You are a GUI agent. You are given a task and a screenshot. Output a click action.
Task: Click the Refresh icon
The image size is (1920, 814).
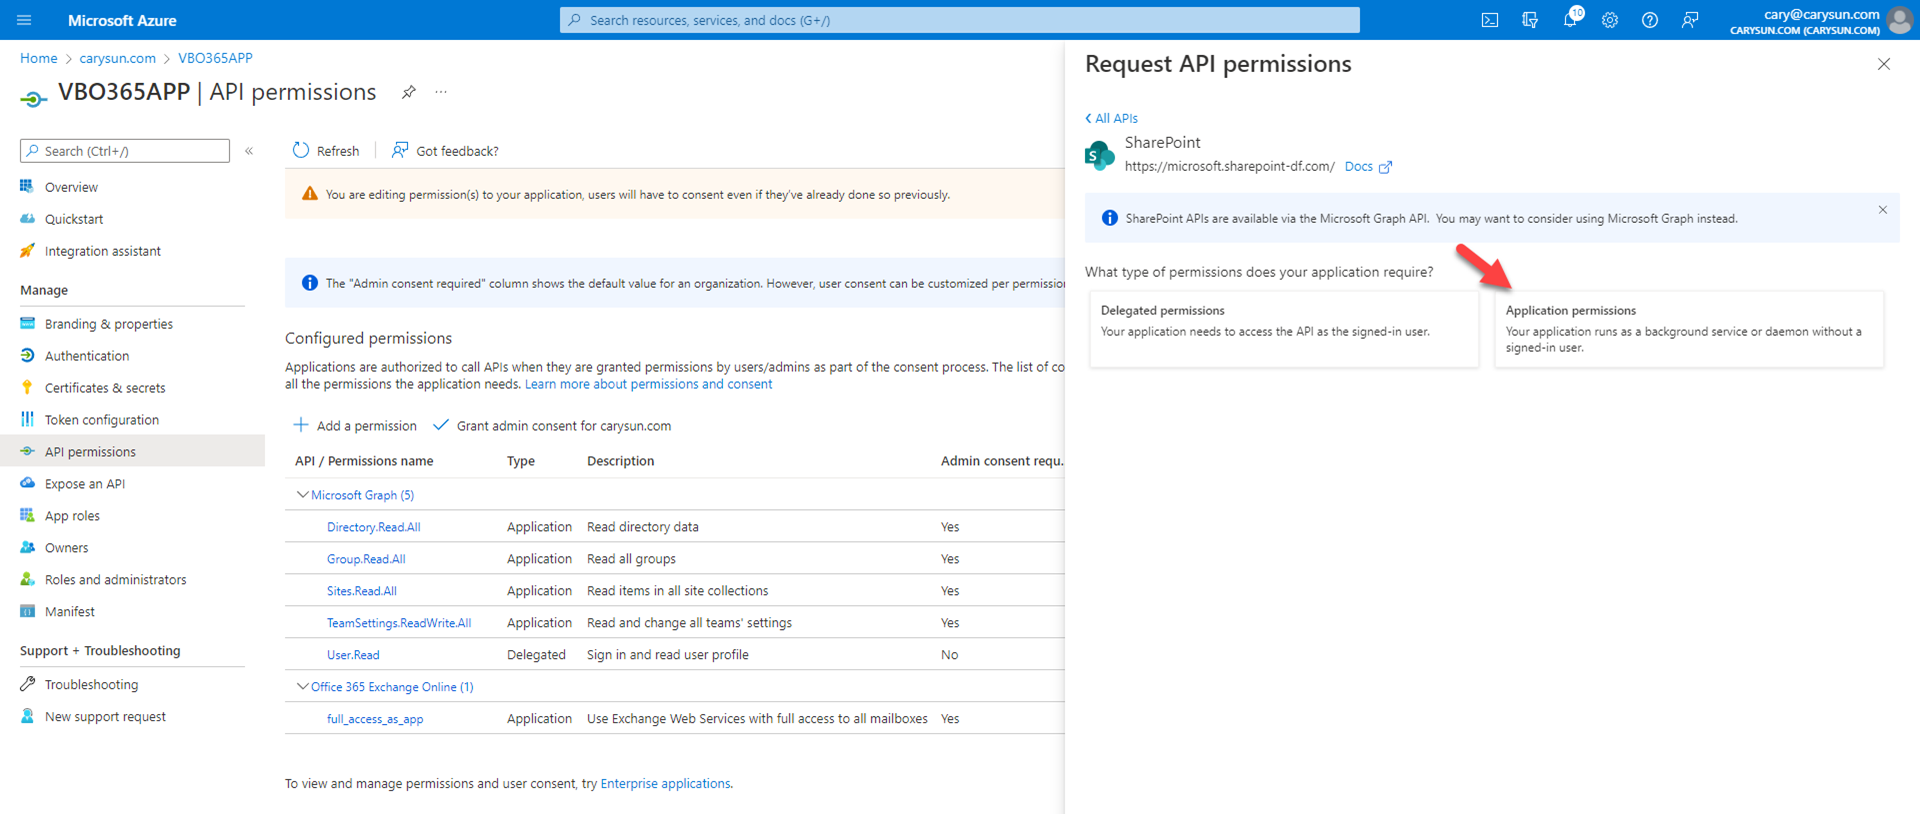click(x=301, y=150)
